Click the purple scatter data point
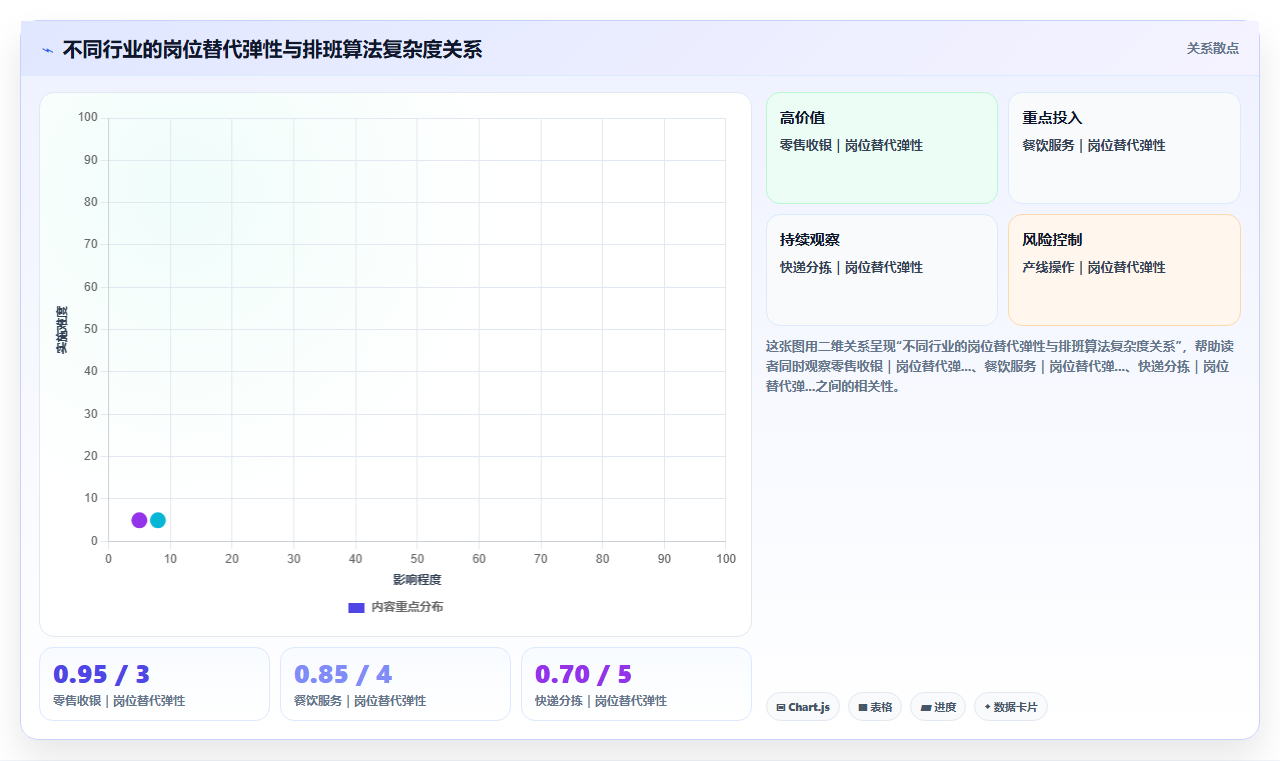1280x761 pixels. click(139, 520)
